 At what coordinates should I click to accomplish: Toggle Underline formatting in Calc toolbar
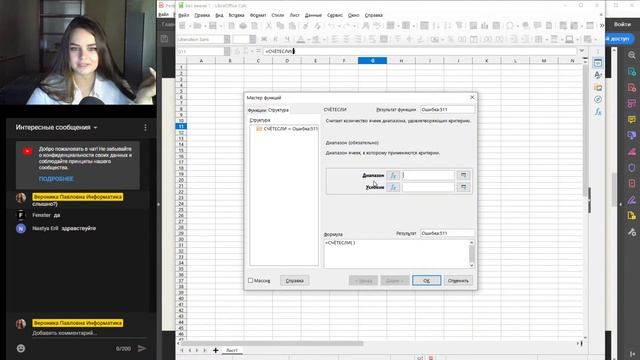pos(287,40)
